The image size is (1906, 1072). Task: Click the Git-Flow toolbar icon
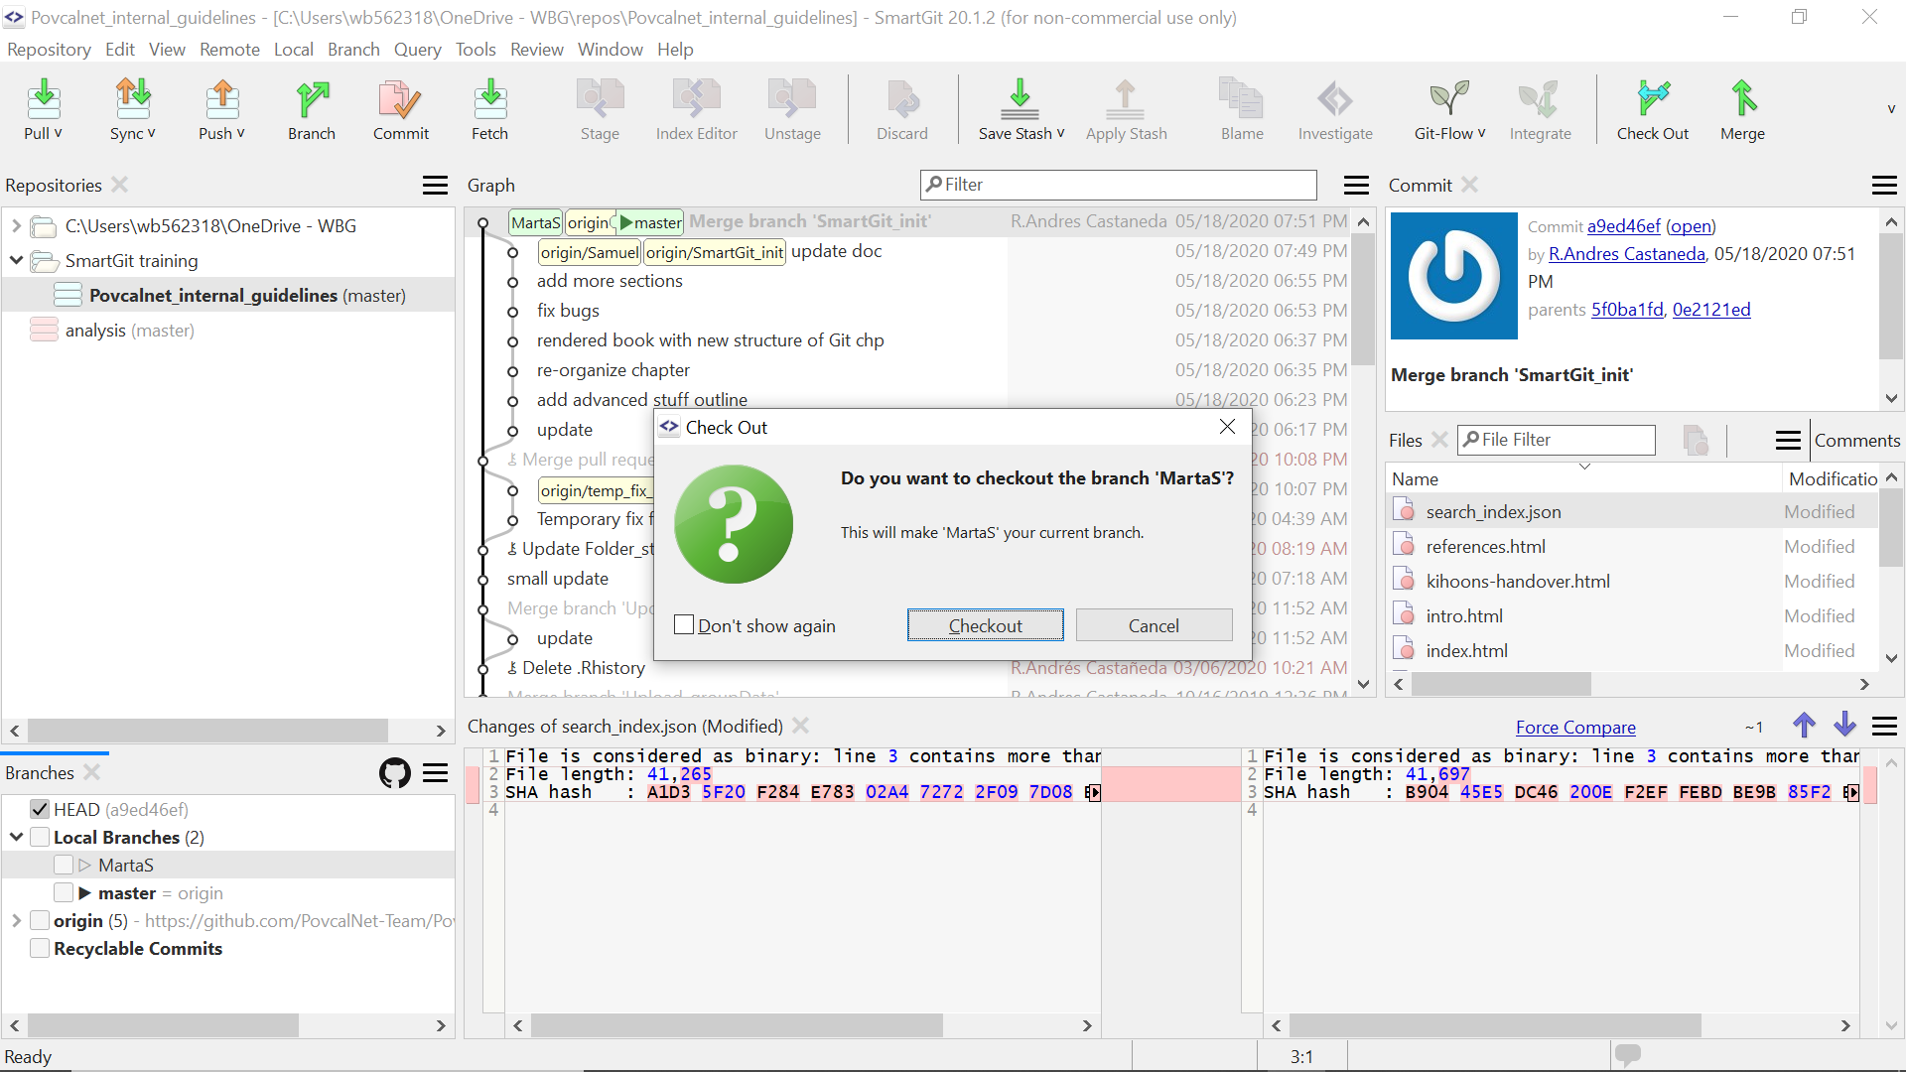point(1449,99)
